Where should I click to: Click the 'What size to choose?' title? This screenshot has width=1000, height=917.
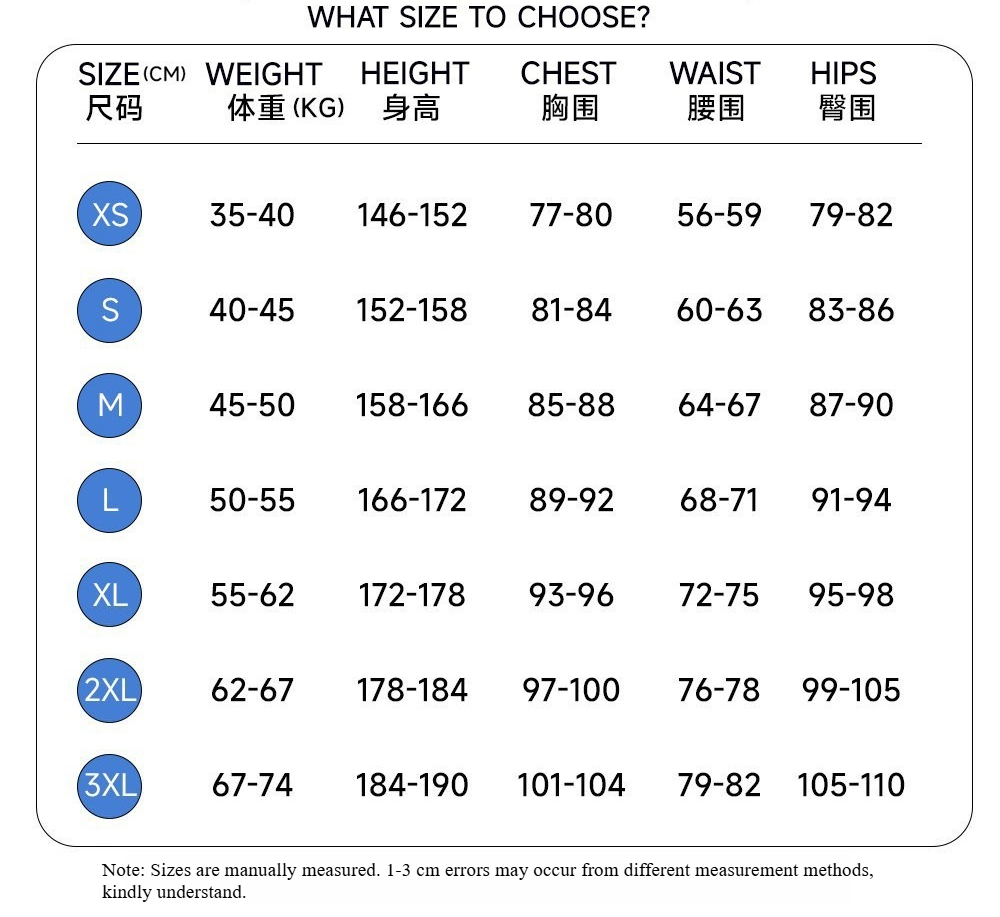478,17
